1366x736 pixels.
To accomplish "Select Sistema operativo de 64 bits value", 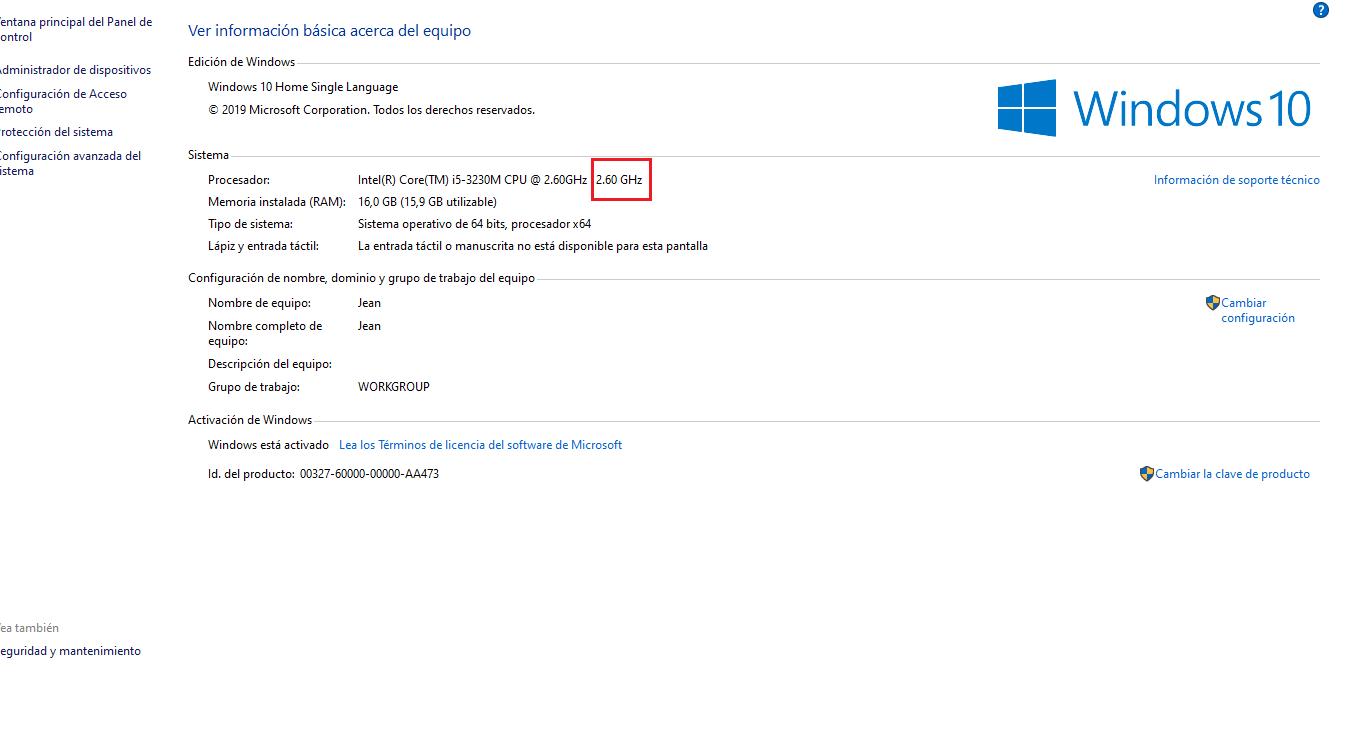I will pos(474,224).
